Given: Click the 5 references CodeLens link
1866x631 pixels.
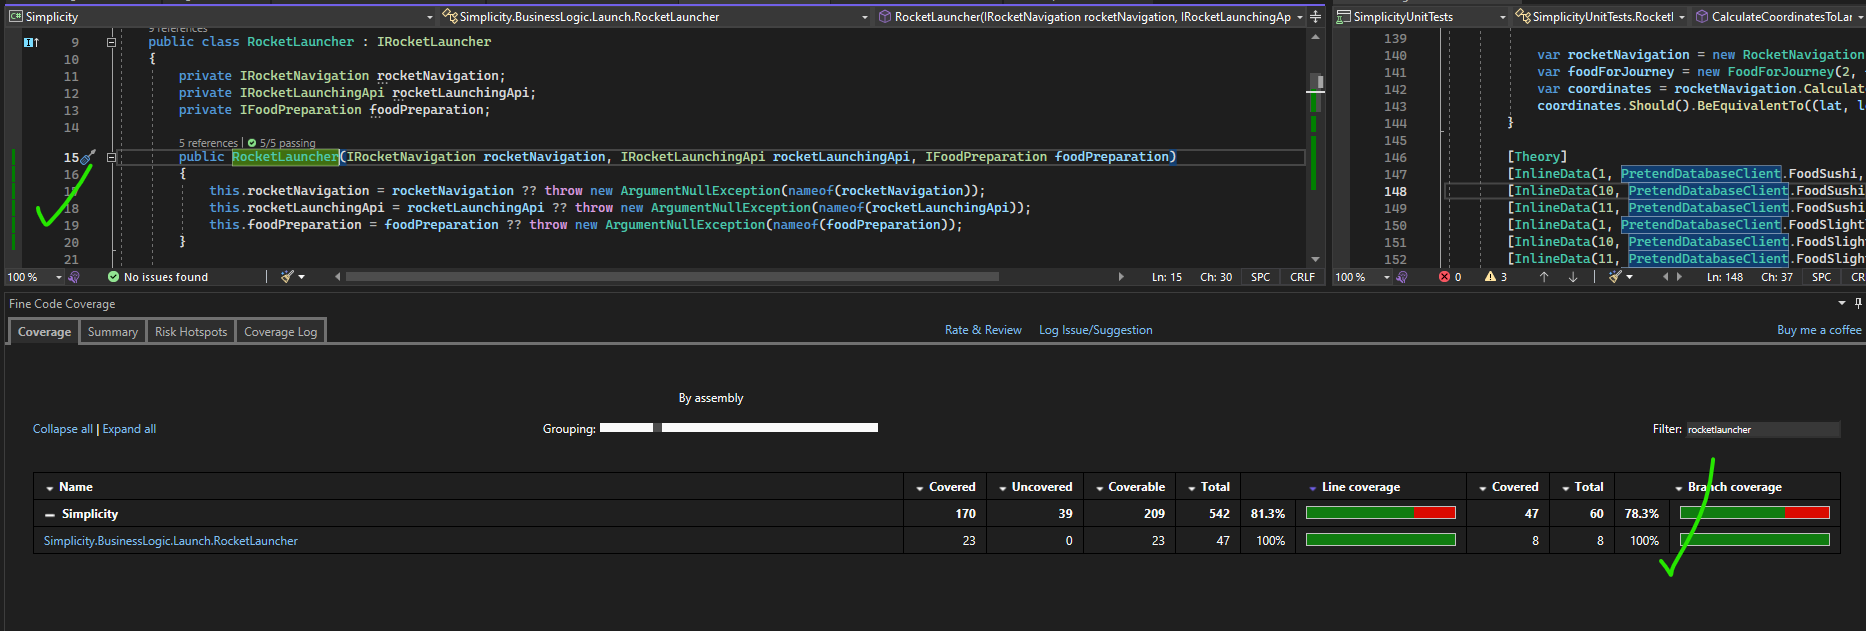Looking at the screenshot, I should (x=208, y=143).
